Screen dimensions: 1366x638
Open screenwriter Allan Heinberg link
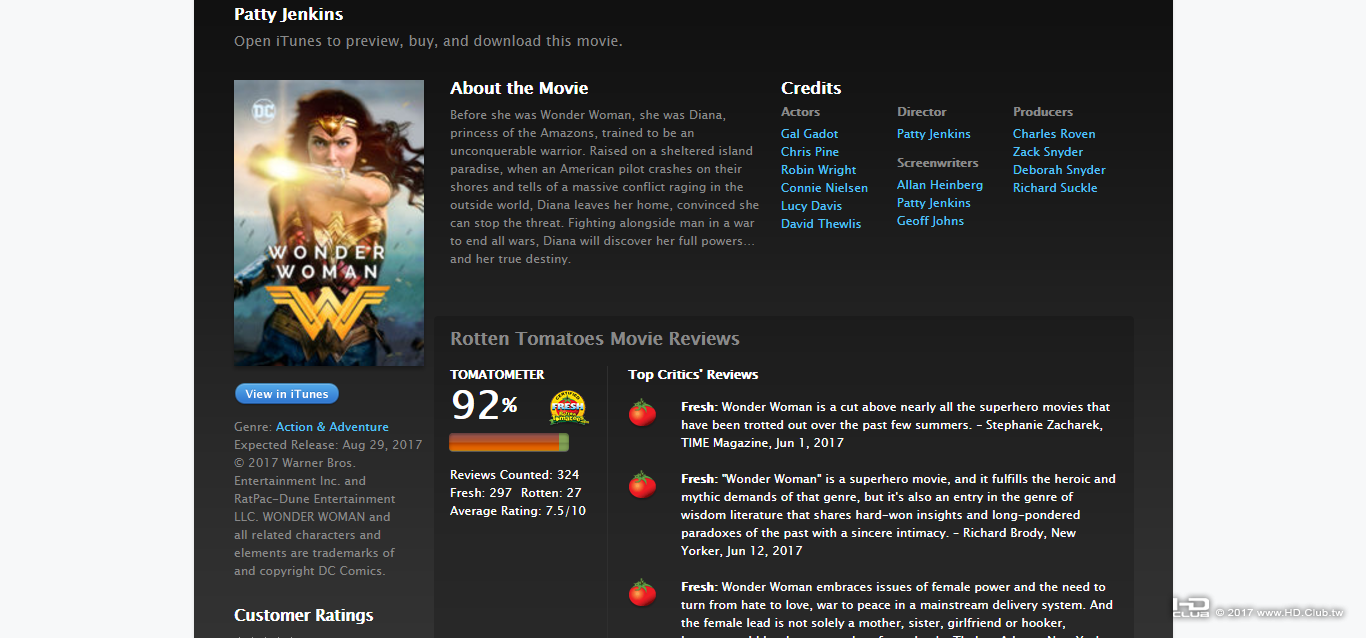pyautogui.click(x=939, y=185)
